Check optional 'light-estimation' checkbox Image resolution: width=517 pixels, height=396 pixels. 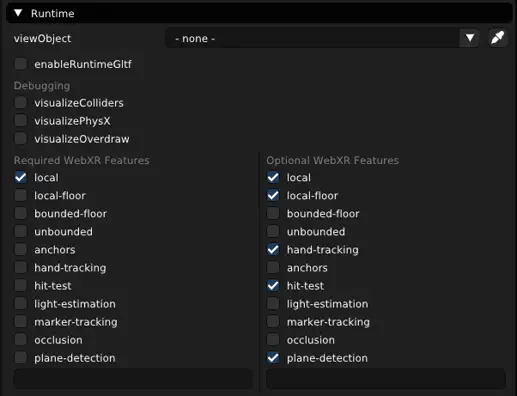(273, 304)
